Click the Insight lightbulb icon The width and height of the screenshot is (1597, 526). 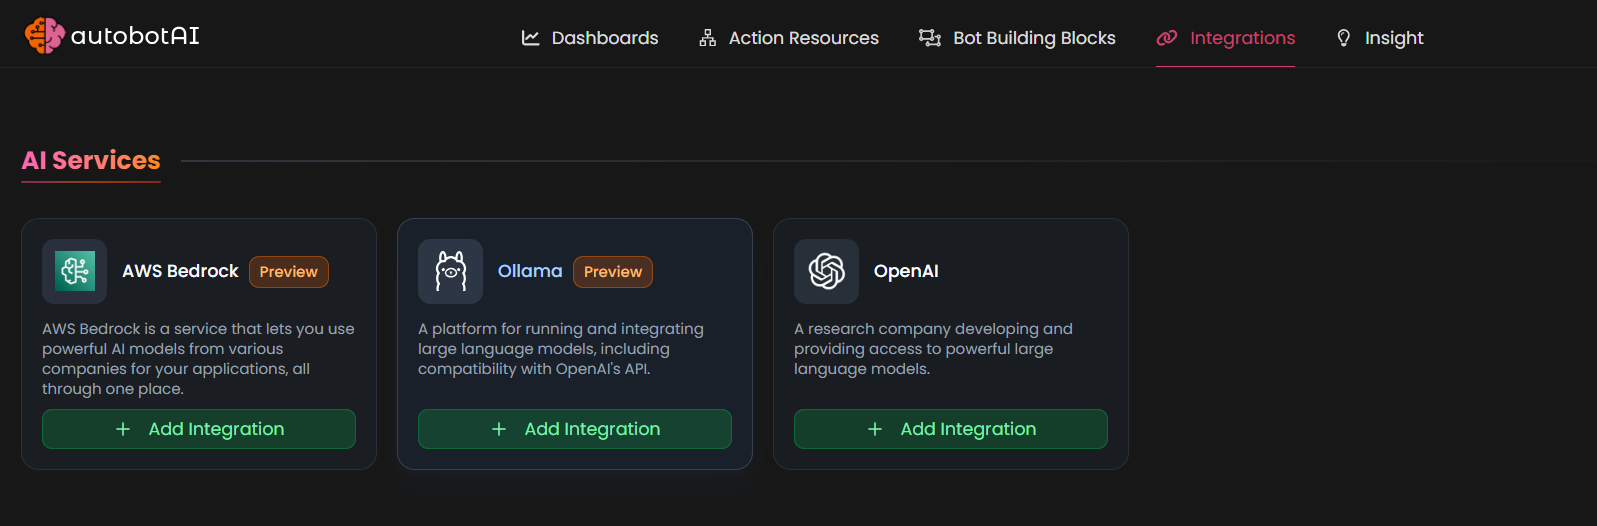pyautogui.click(x=1344, y=38)
